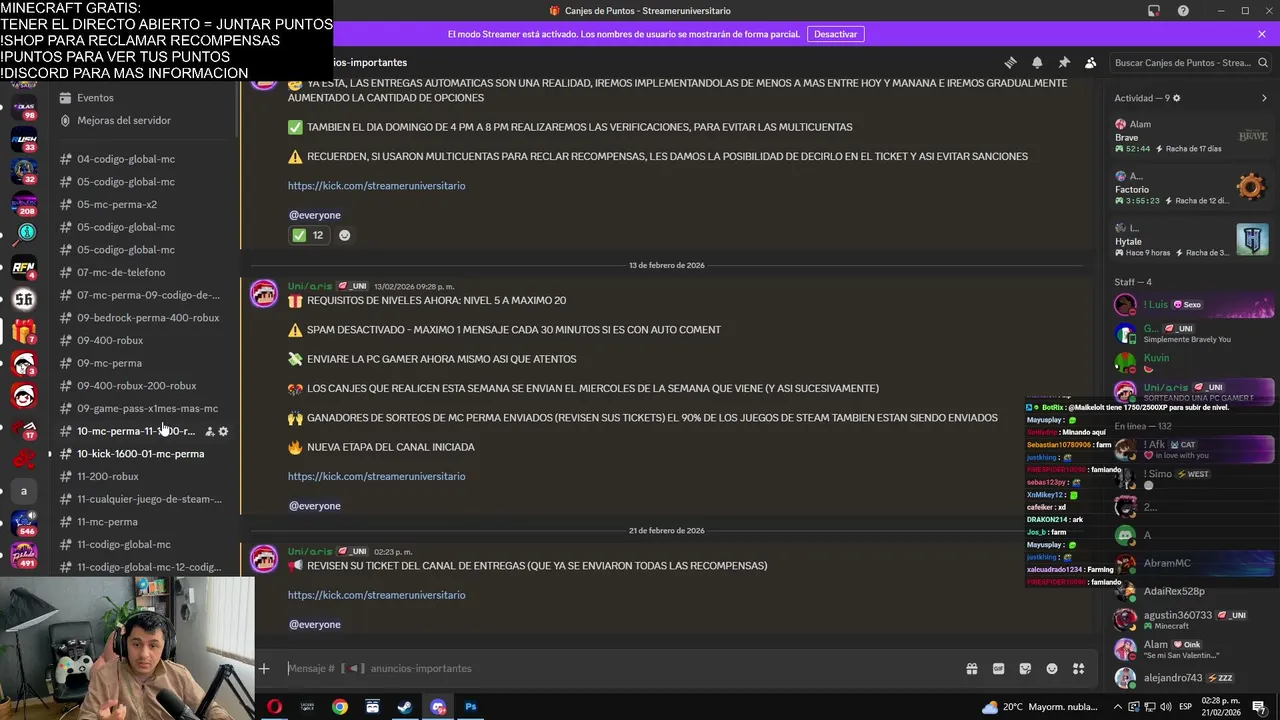Image resolution: width=1280 pixels, height=720 pixels.
Task: Open the Factorio activity card
Action: [x=1192, y=188]
